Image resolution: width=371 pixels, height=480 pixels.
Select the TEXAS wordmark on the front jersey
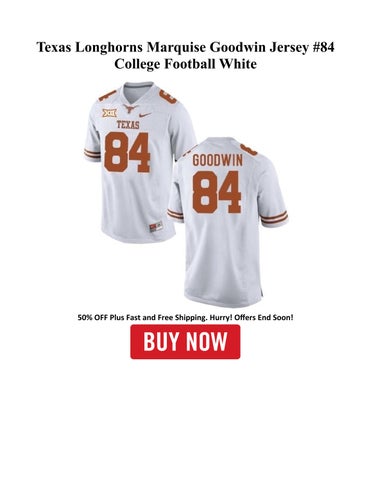(128, 125)
